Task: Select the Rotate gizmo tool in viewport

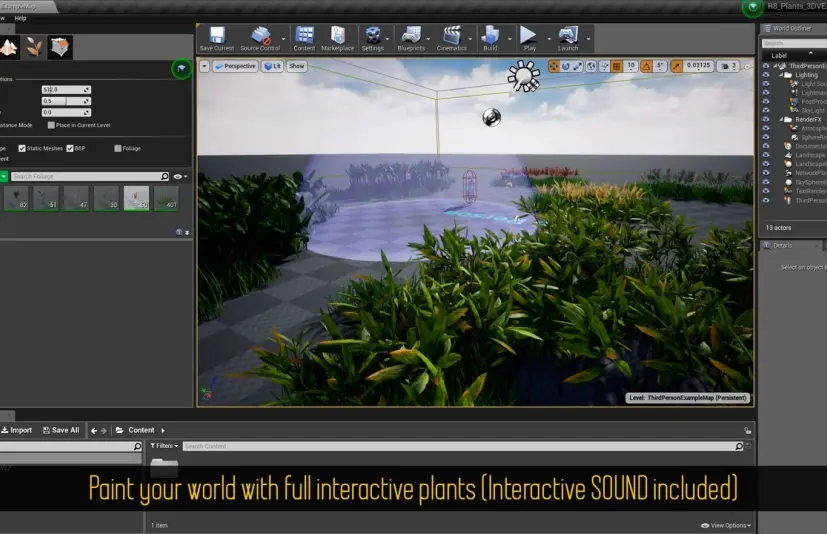Action: pos(565,66)
